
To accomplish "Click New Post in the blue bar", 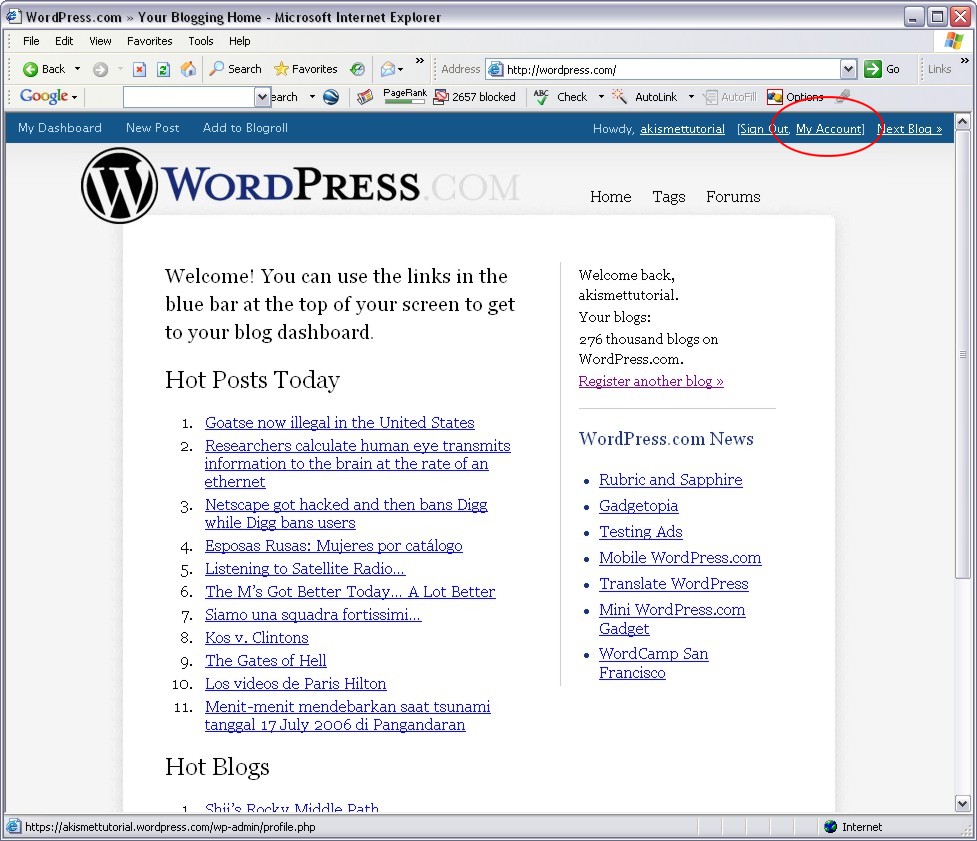I will (153, 128).
